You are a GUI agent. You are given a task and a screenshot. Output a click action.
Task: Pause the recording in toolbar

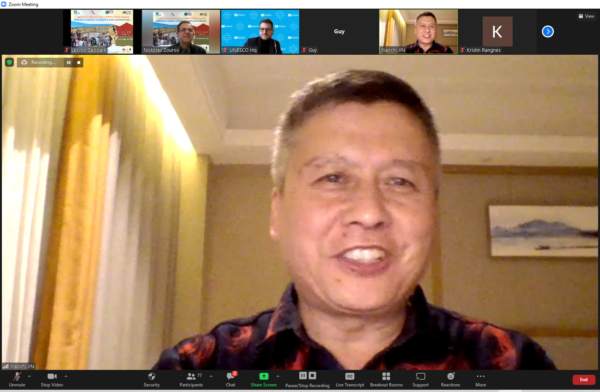pyautogui.click(x=303, y=376)
